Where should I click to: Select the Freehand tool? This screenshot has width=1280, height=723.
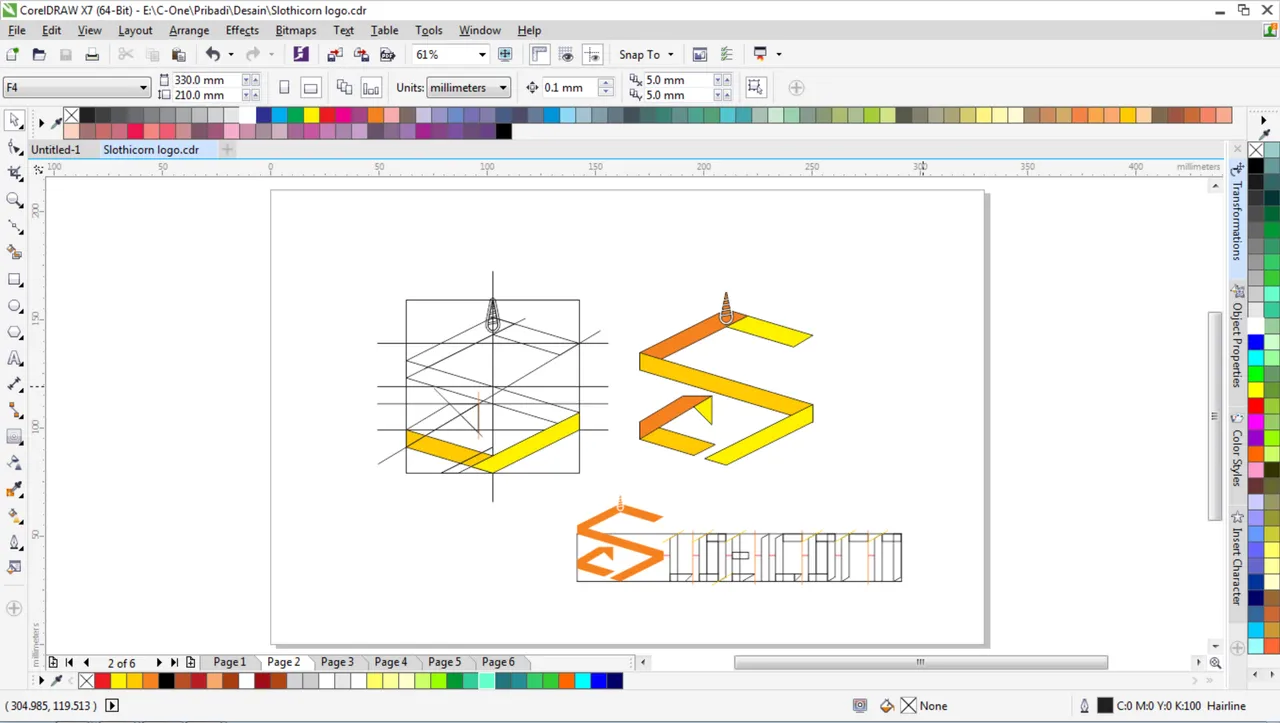click(15, 226)
